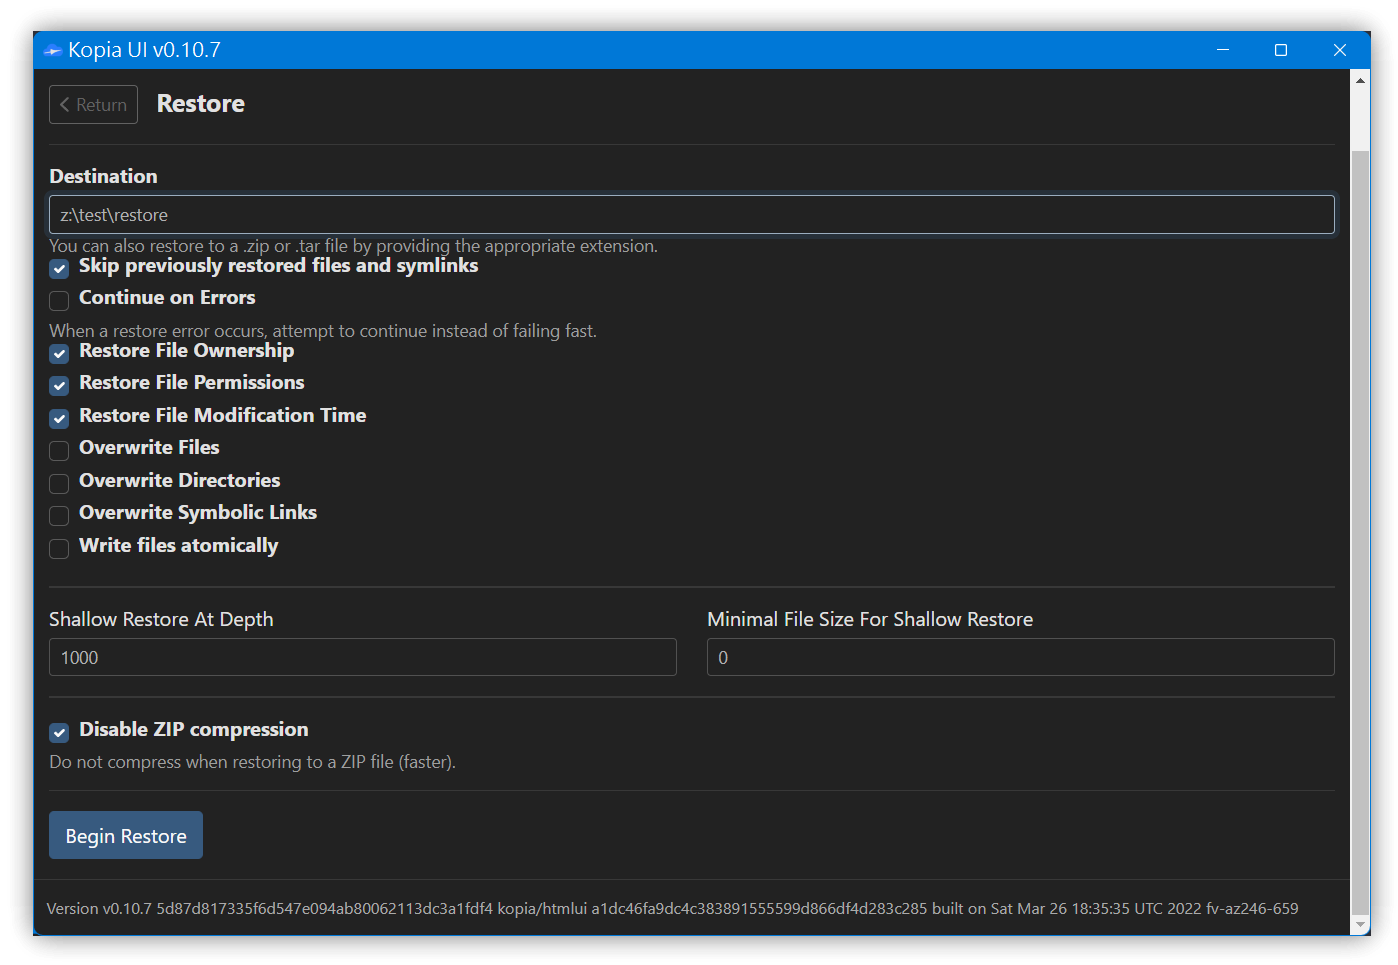Viewport: 1398px width, 965px height.
Task: Click Kopia UI v0.10.7 title text
Action: [x=144, y=50]
